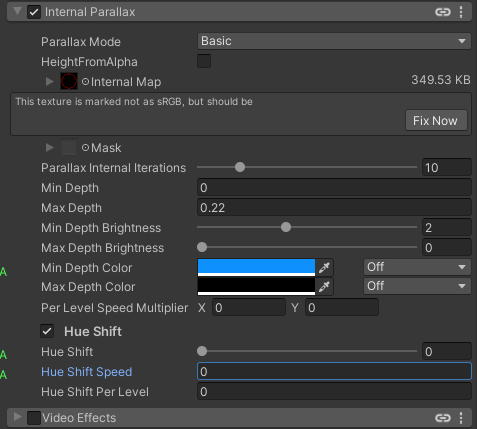This screenshot has height=429, width=477.
Task: Click the Internal Parallax link icon
Action: tap(443, 12)
